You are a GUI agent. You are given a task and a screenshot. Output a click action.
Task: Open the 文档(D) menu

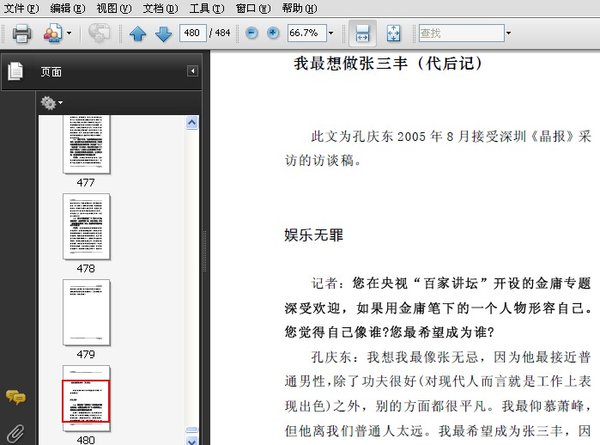click(160, 8)
